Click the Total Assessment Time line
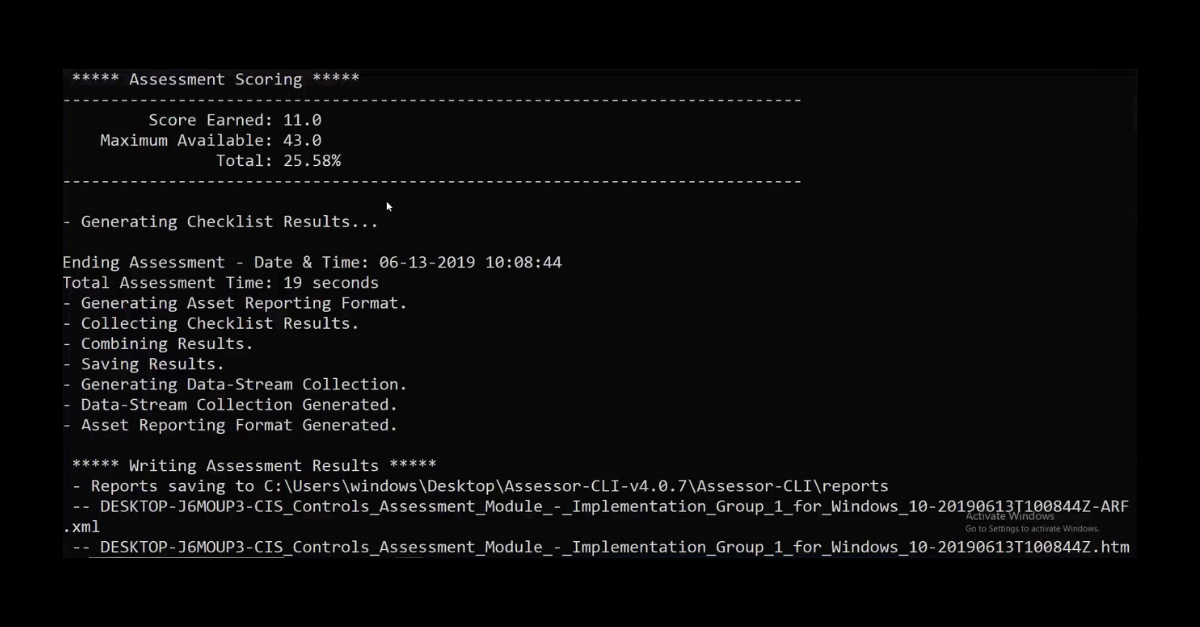This screenshot has height=627, width=1200. [220, 283]
